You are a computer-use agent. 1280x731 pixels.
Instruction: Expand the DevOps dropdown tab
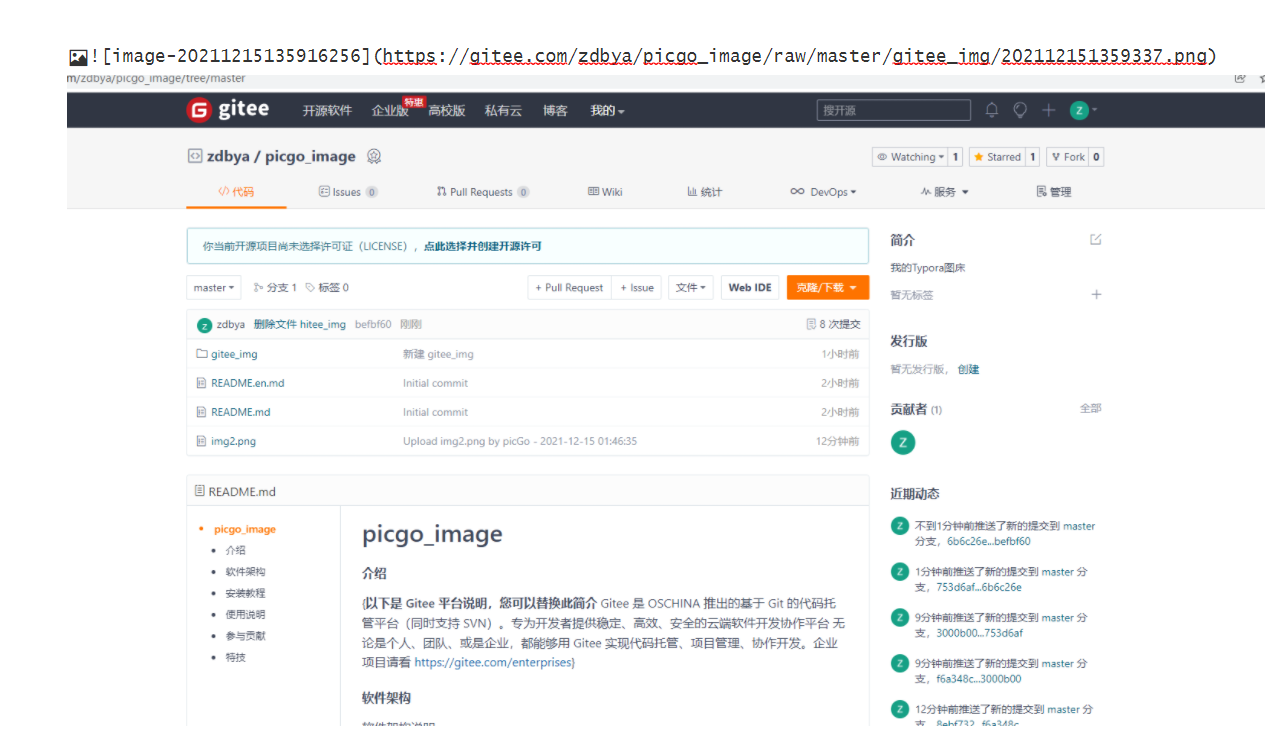click(x=823, y=192)
